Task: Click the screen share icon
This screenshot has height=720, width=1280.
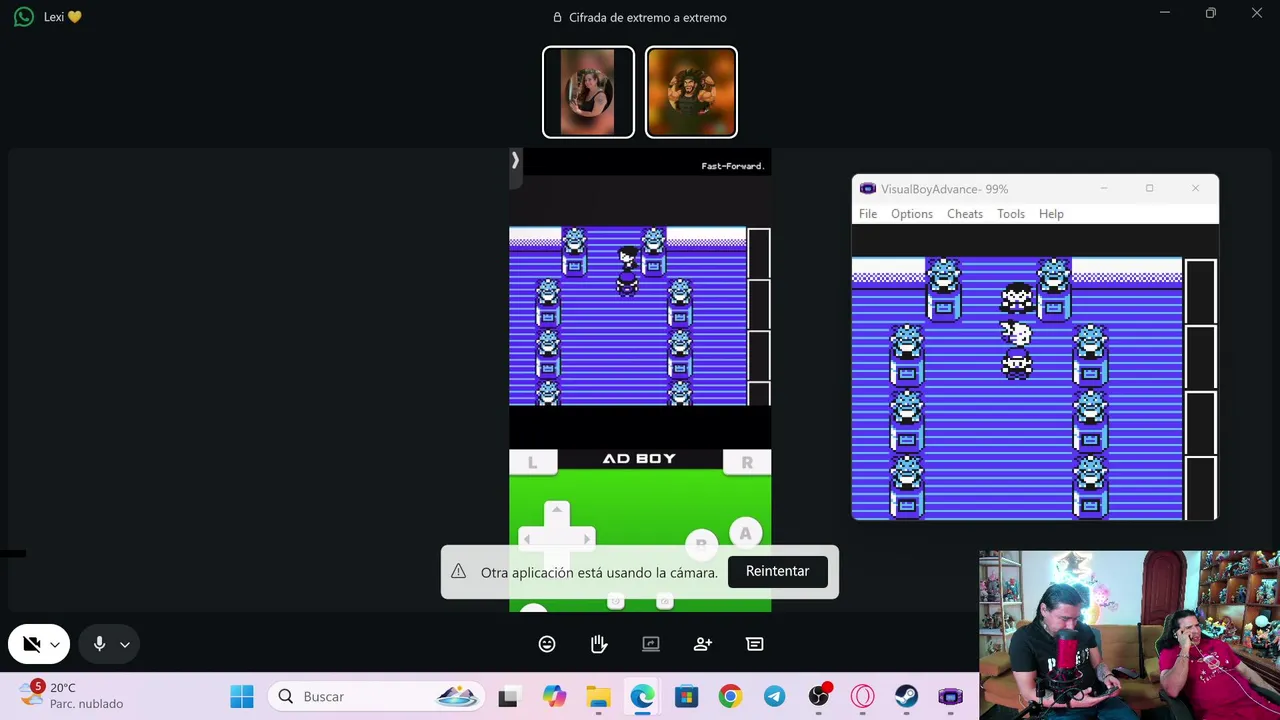Action: (x=651, y=644)
